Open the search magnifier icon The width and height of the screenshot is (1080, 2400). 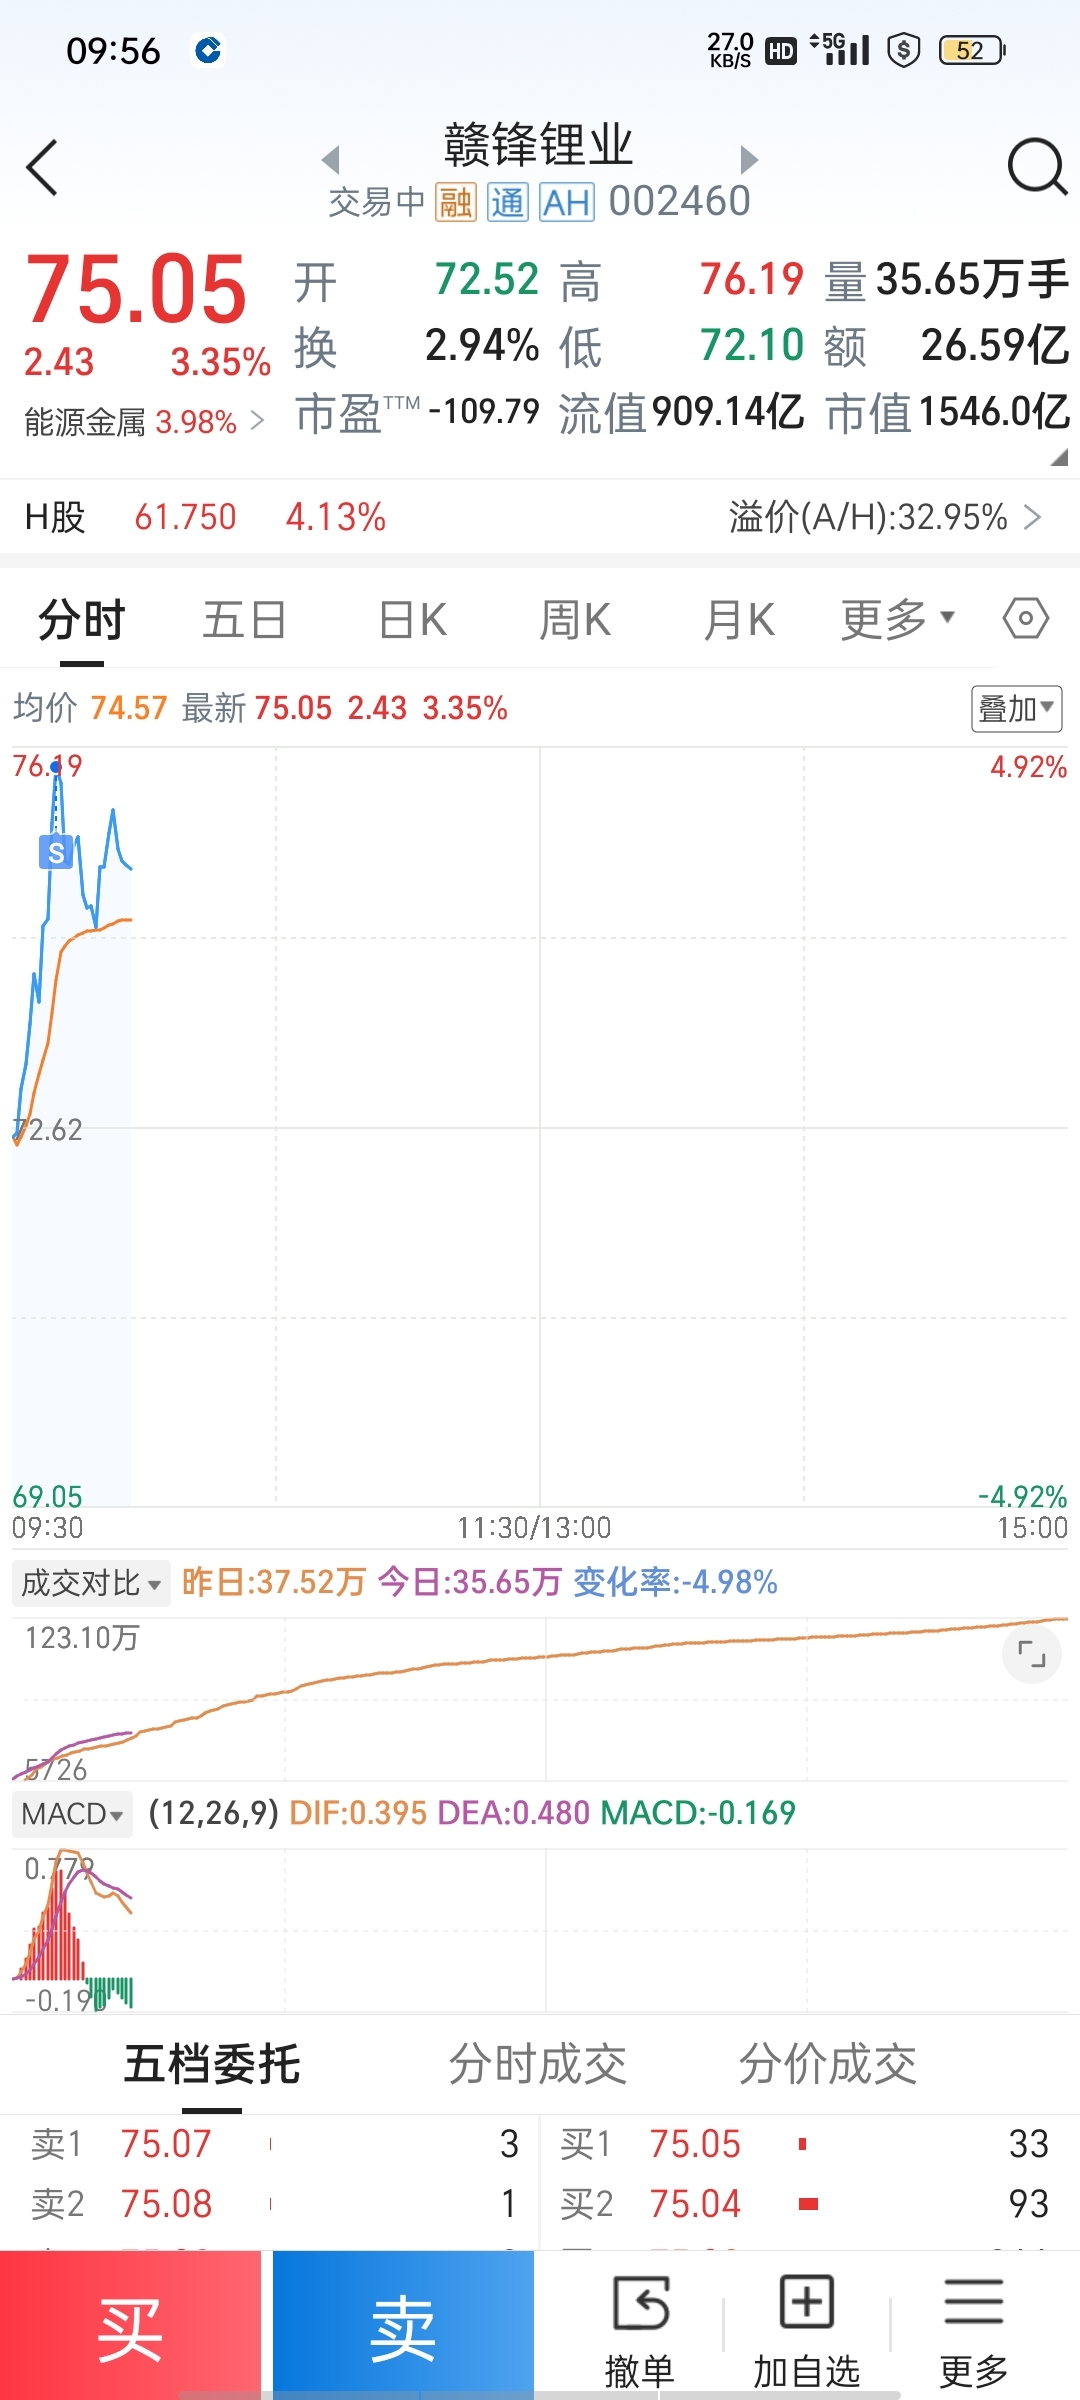coord(1037,166)
